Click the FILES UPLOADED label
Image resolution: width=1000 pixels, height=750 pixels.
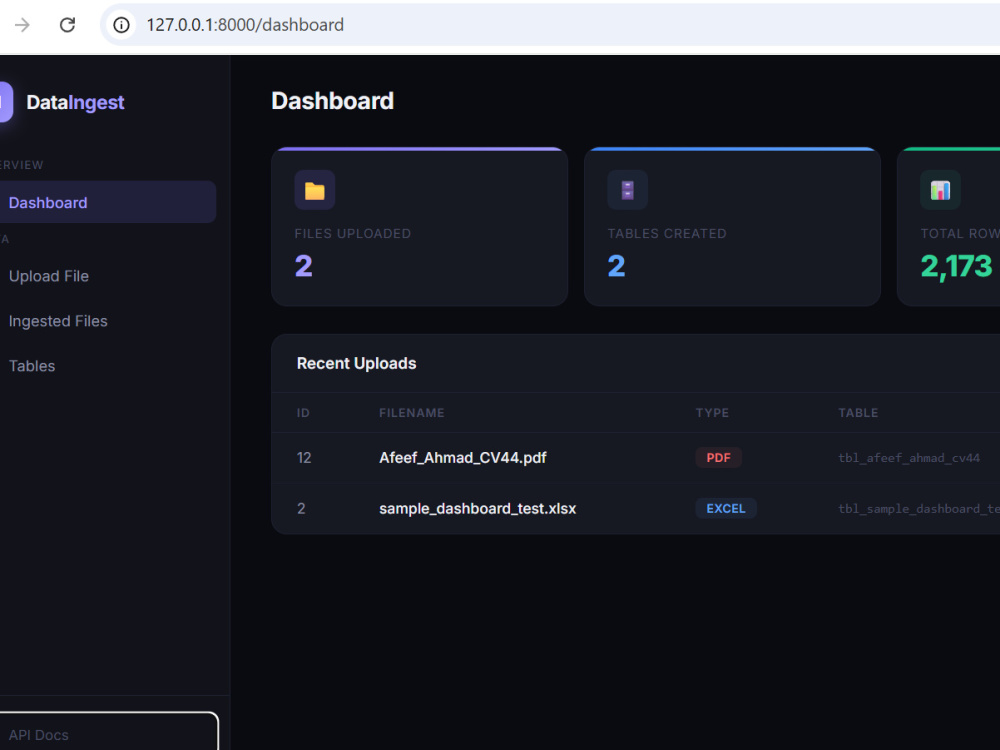(x=353, y=233)
